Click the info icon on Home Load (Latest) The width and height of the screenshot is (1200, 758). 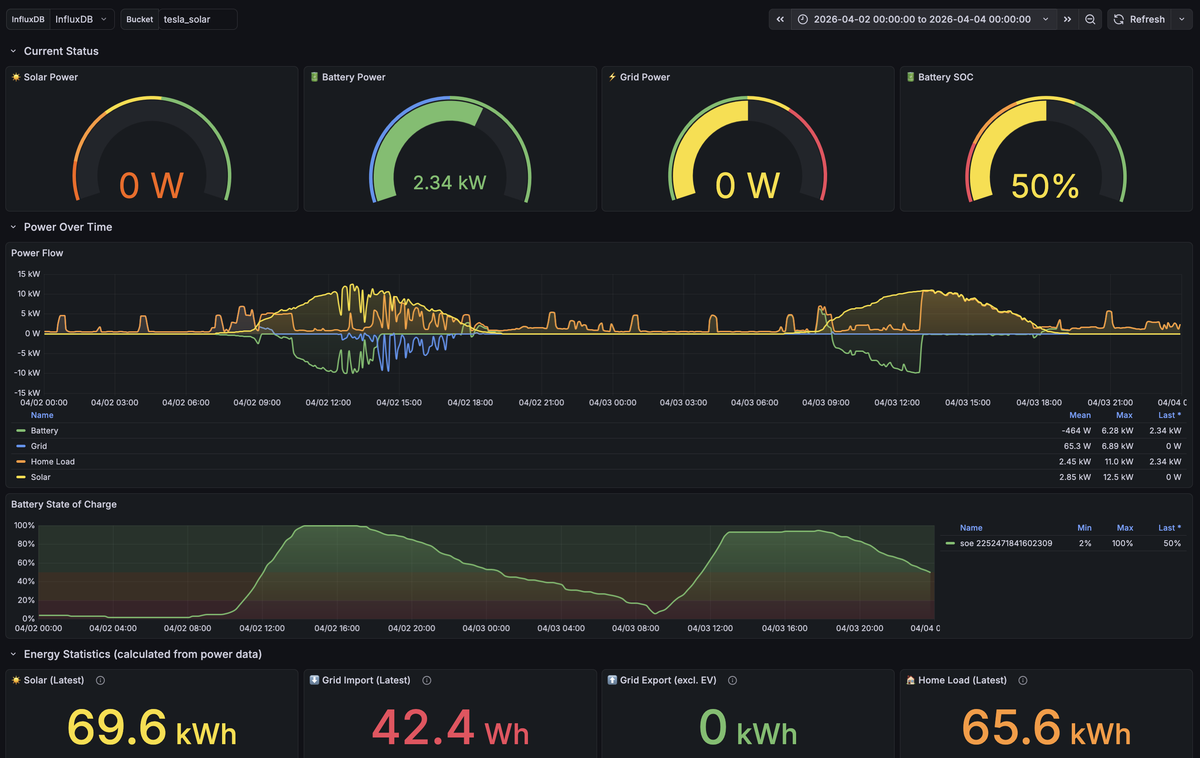pyautogui.click(x=1022, y=680)
